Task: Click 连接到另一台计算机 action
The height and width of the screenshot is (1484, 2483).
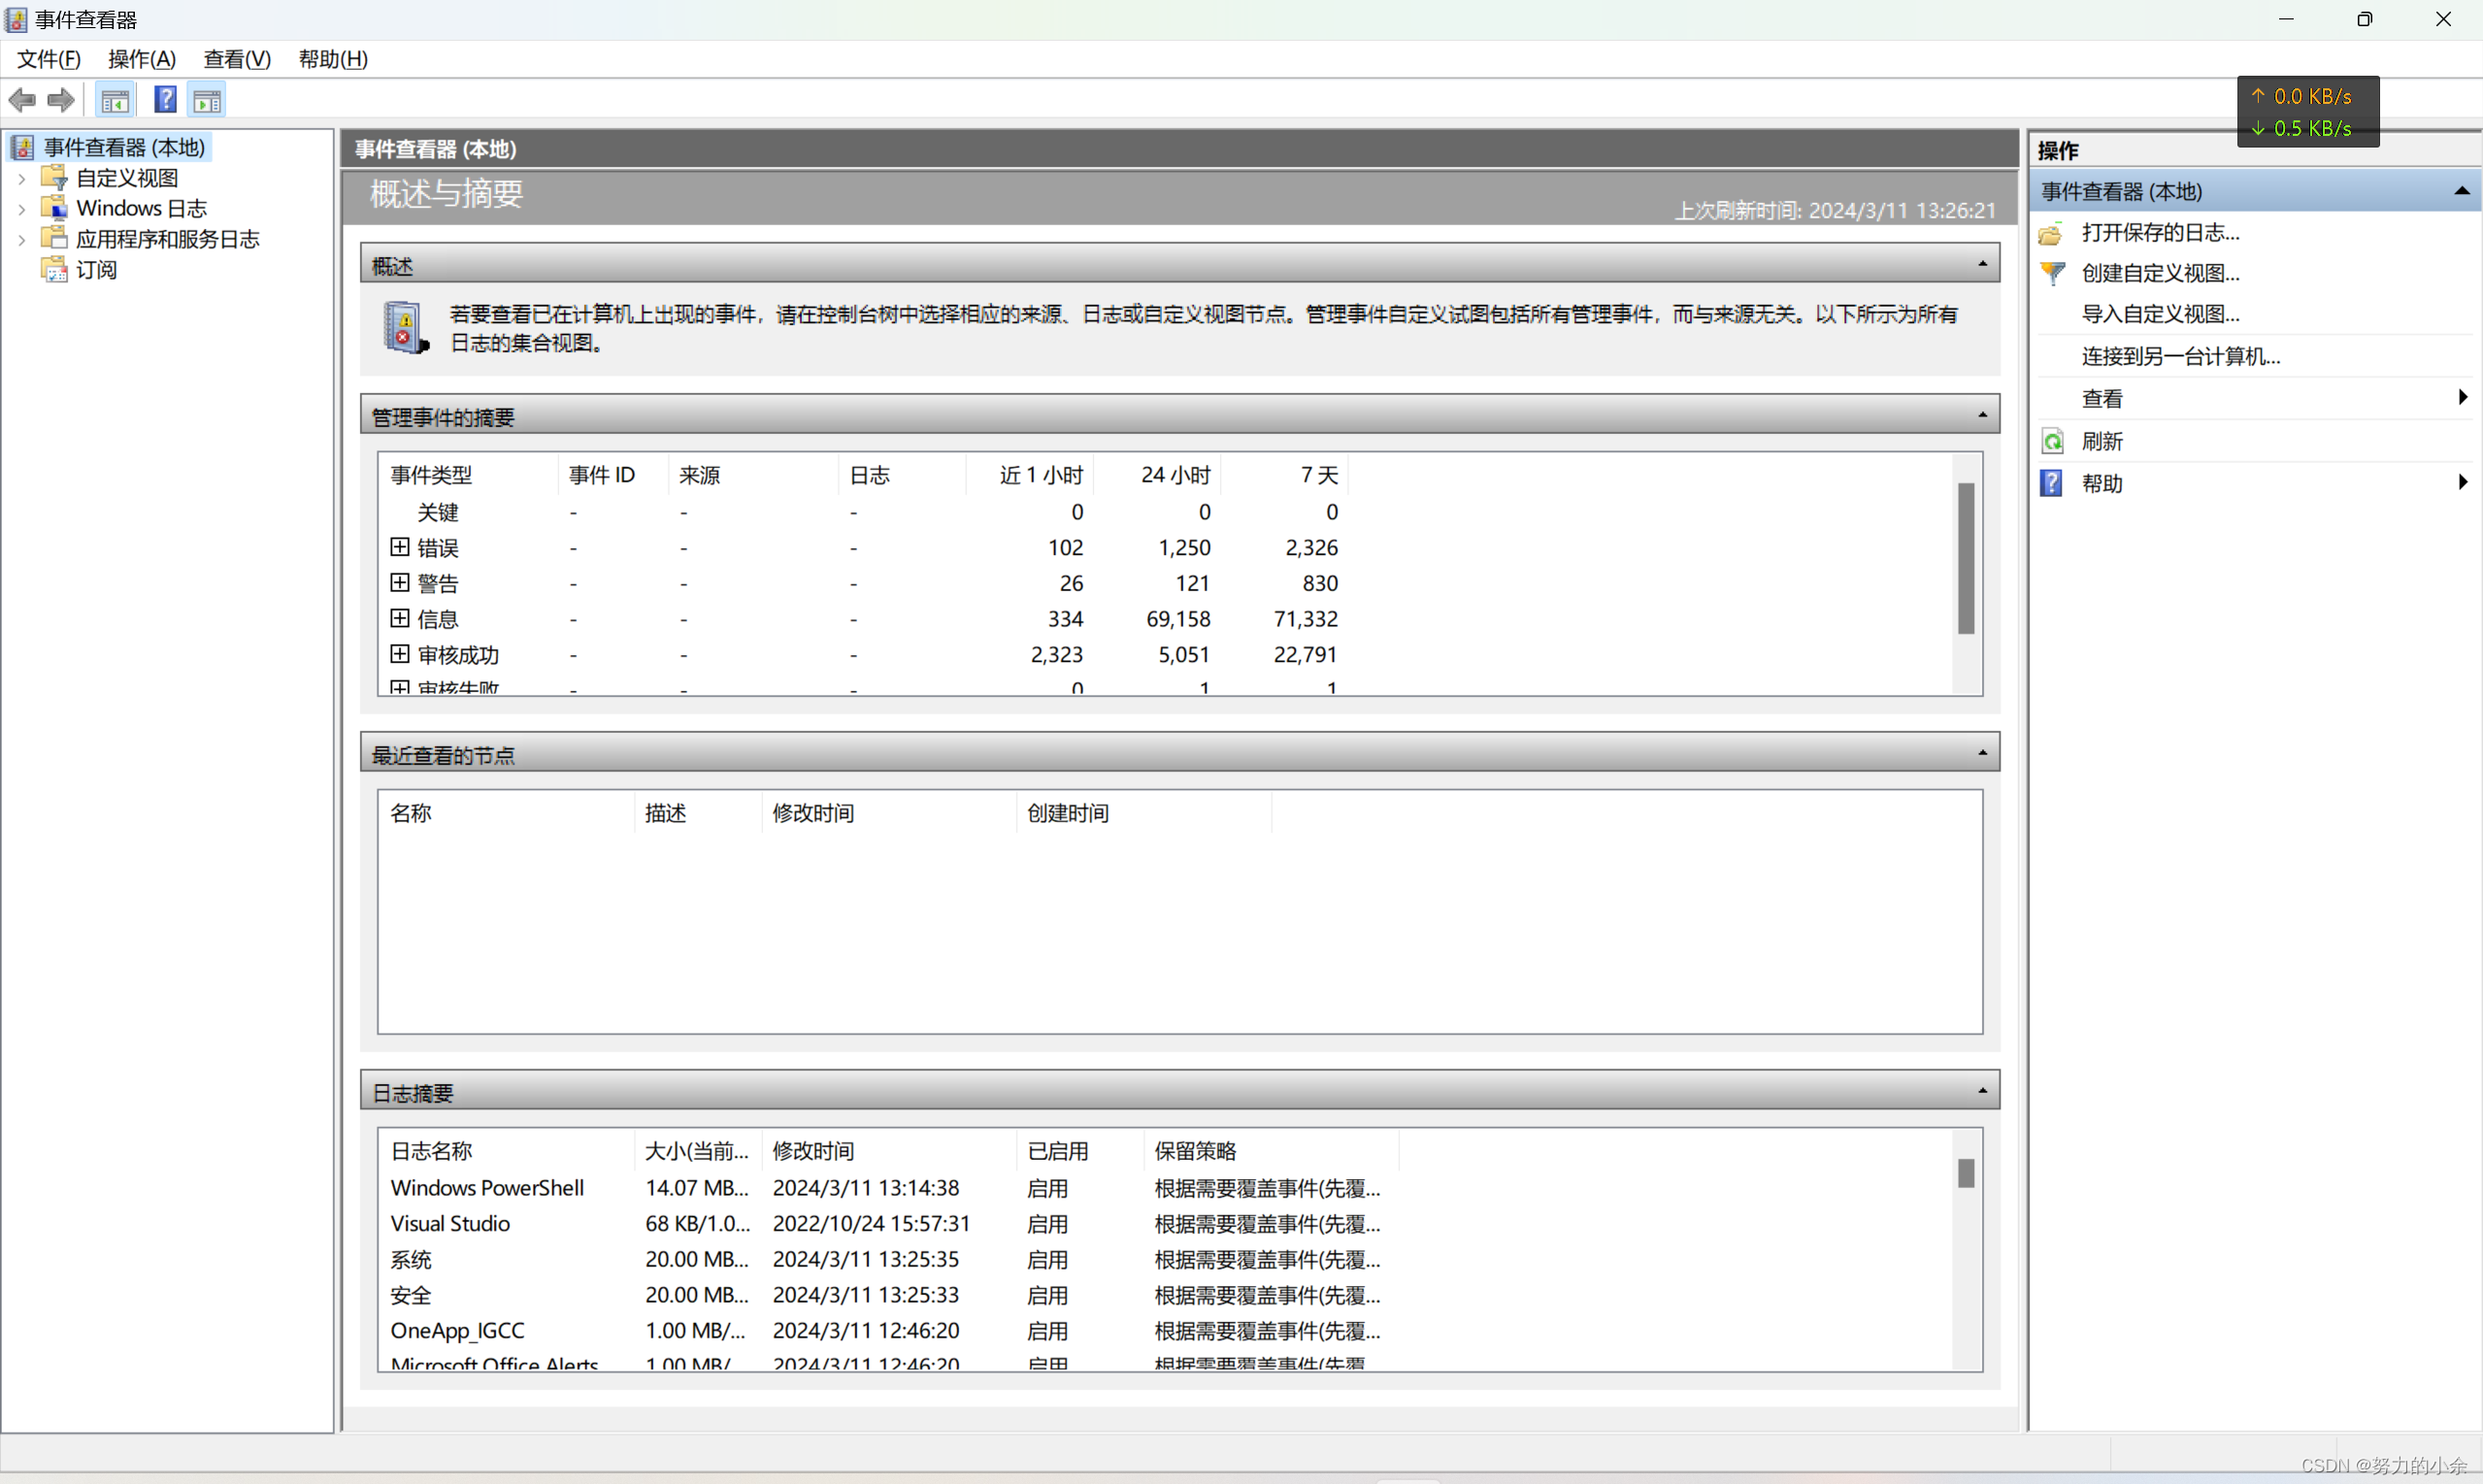Action: tap(2180, 356)
